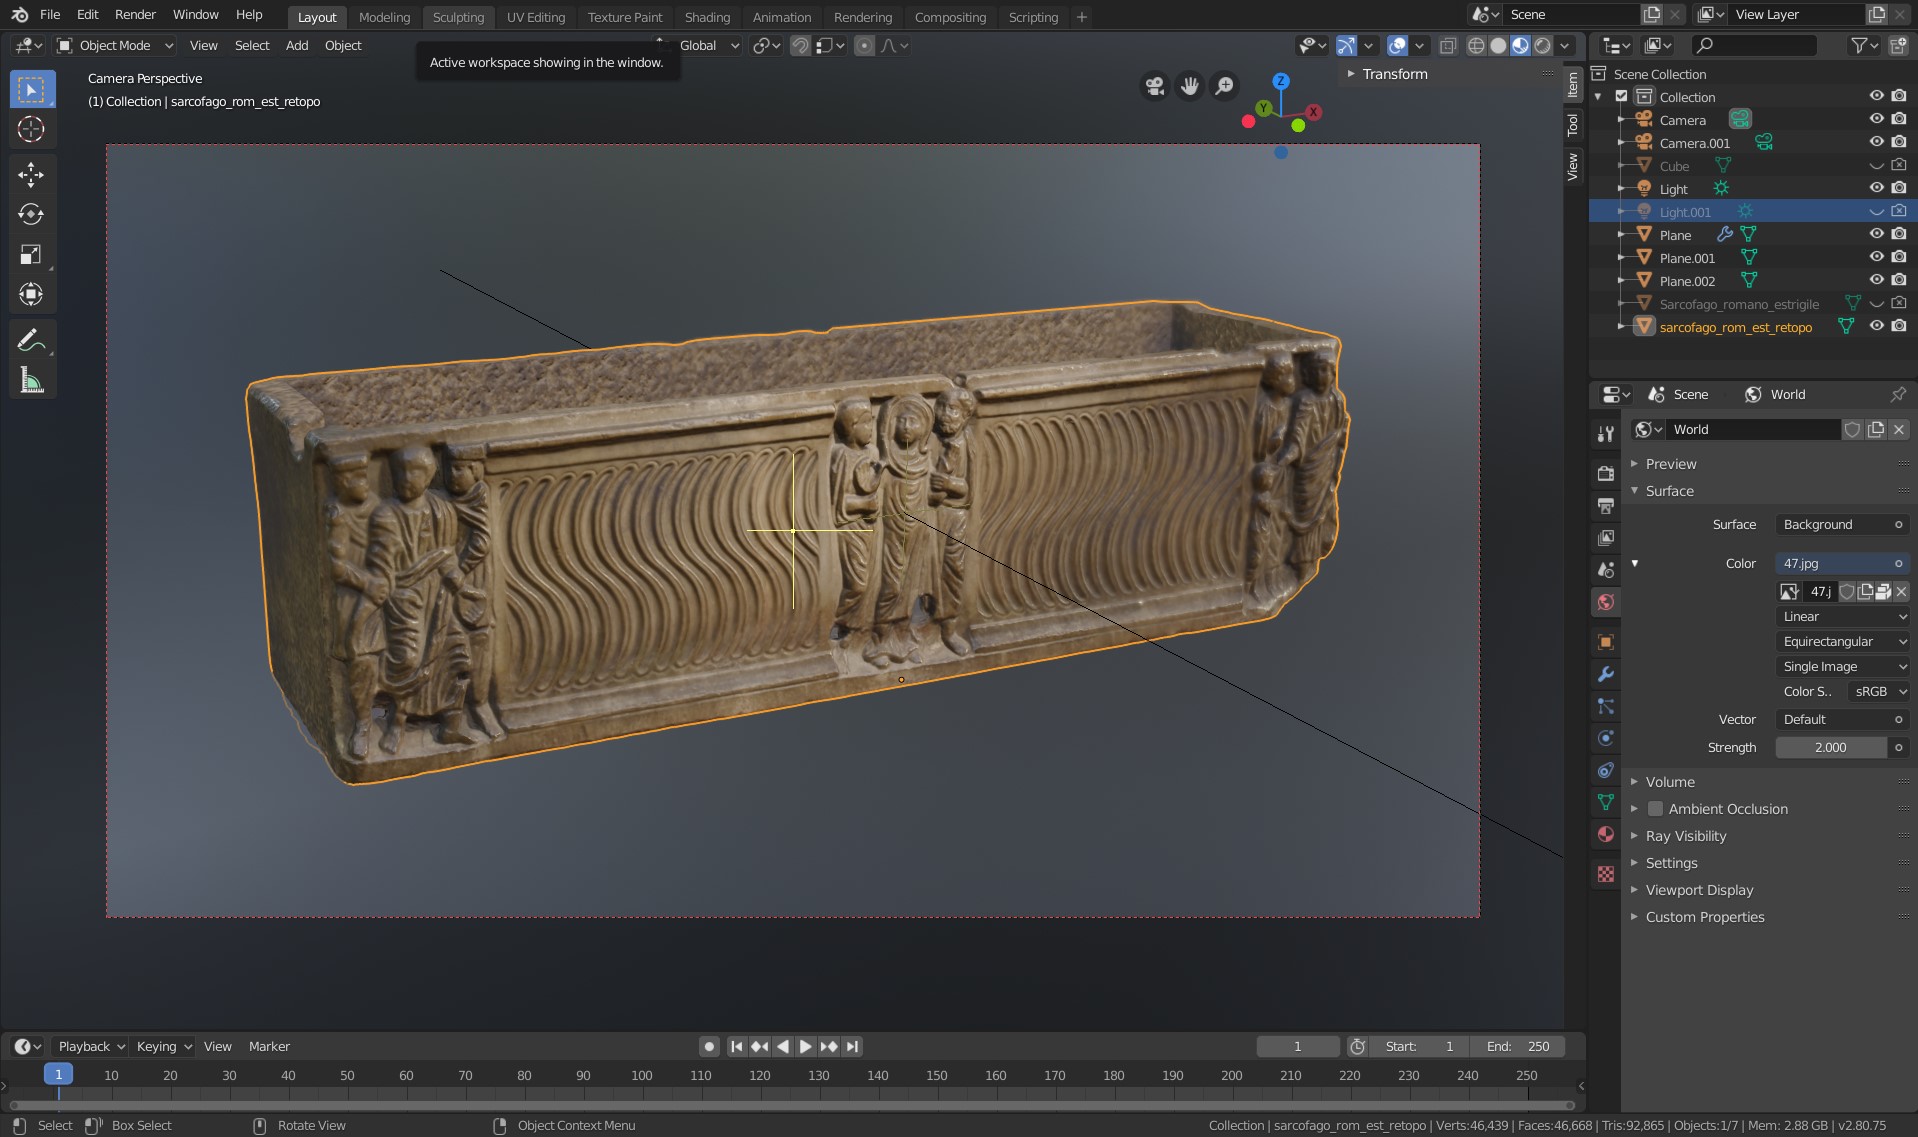Image resolution: width=1918 pixels, height=1137 pixels.
Task: Select the Rotate tool
Action: [x=31, y=214]
